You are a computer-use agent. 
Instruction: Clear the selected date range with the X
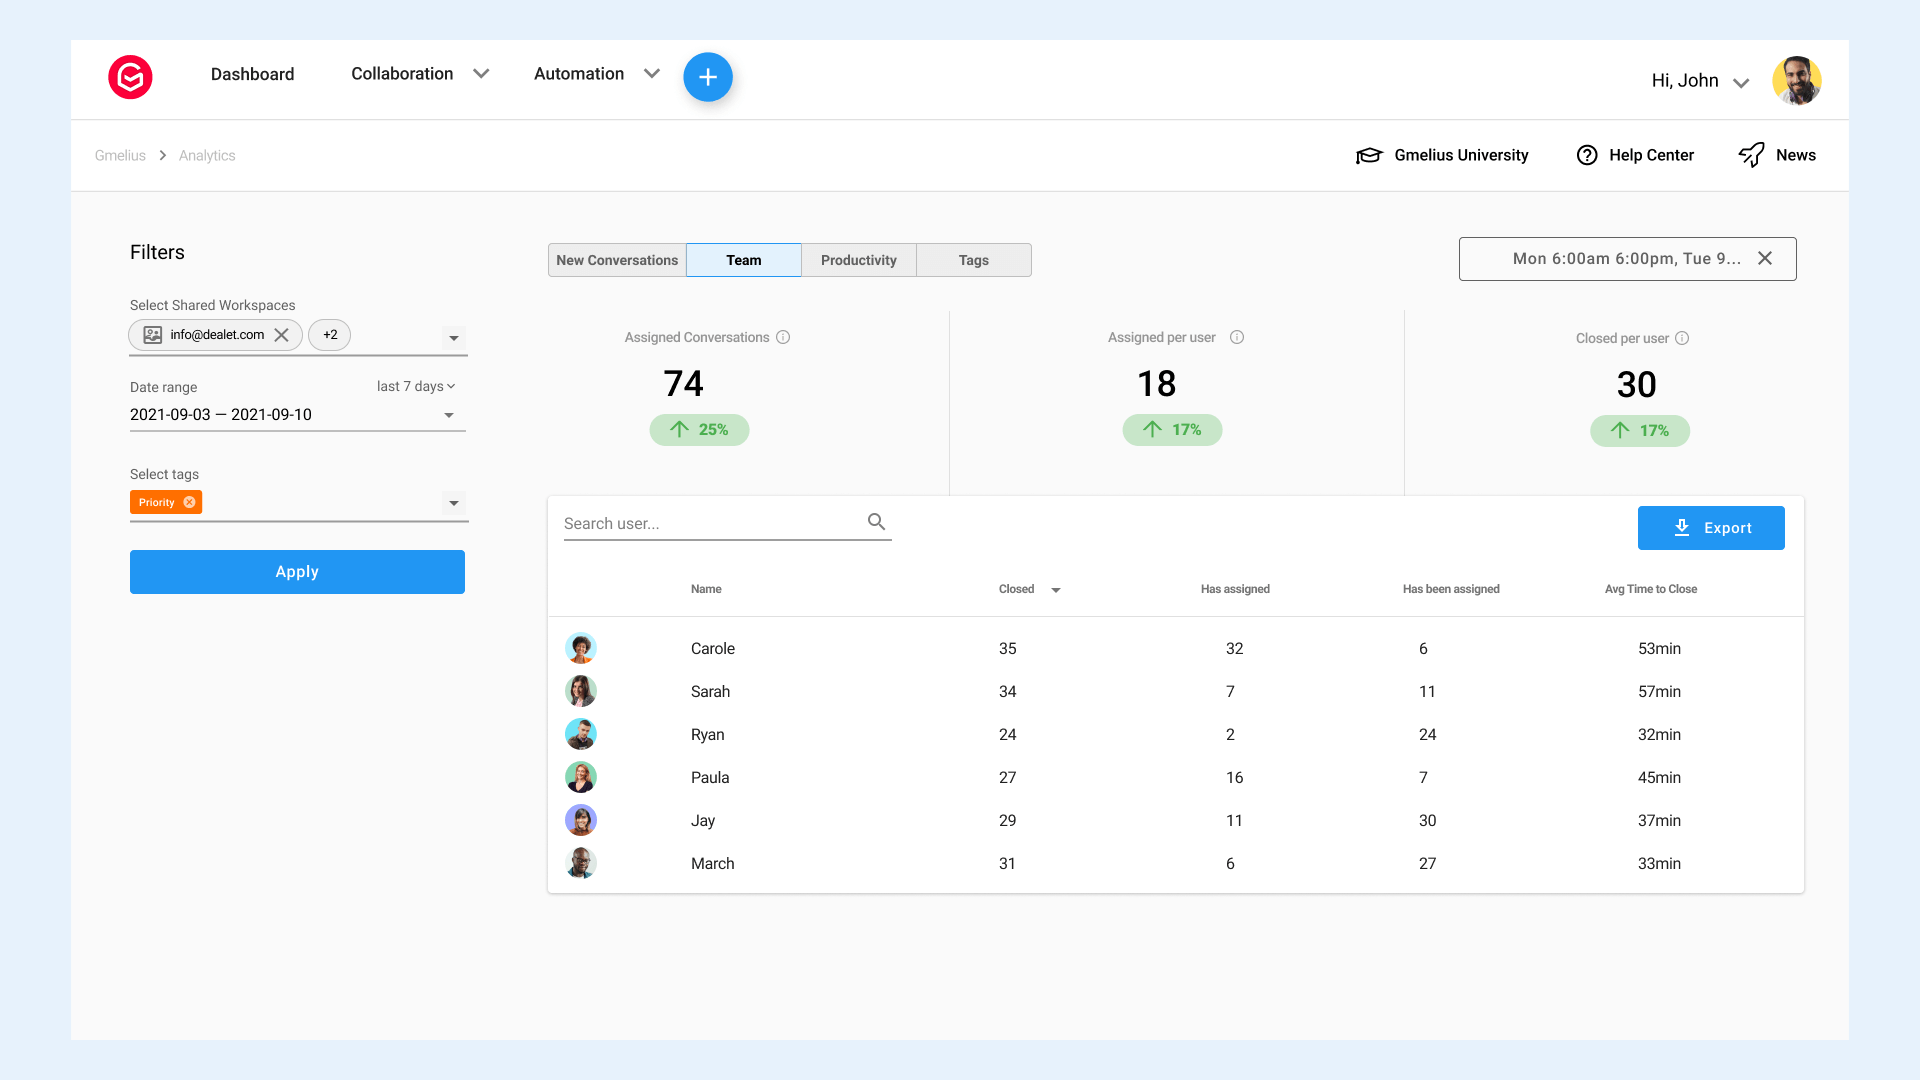(1765, 258)
